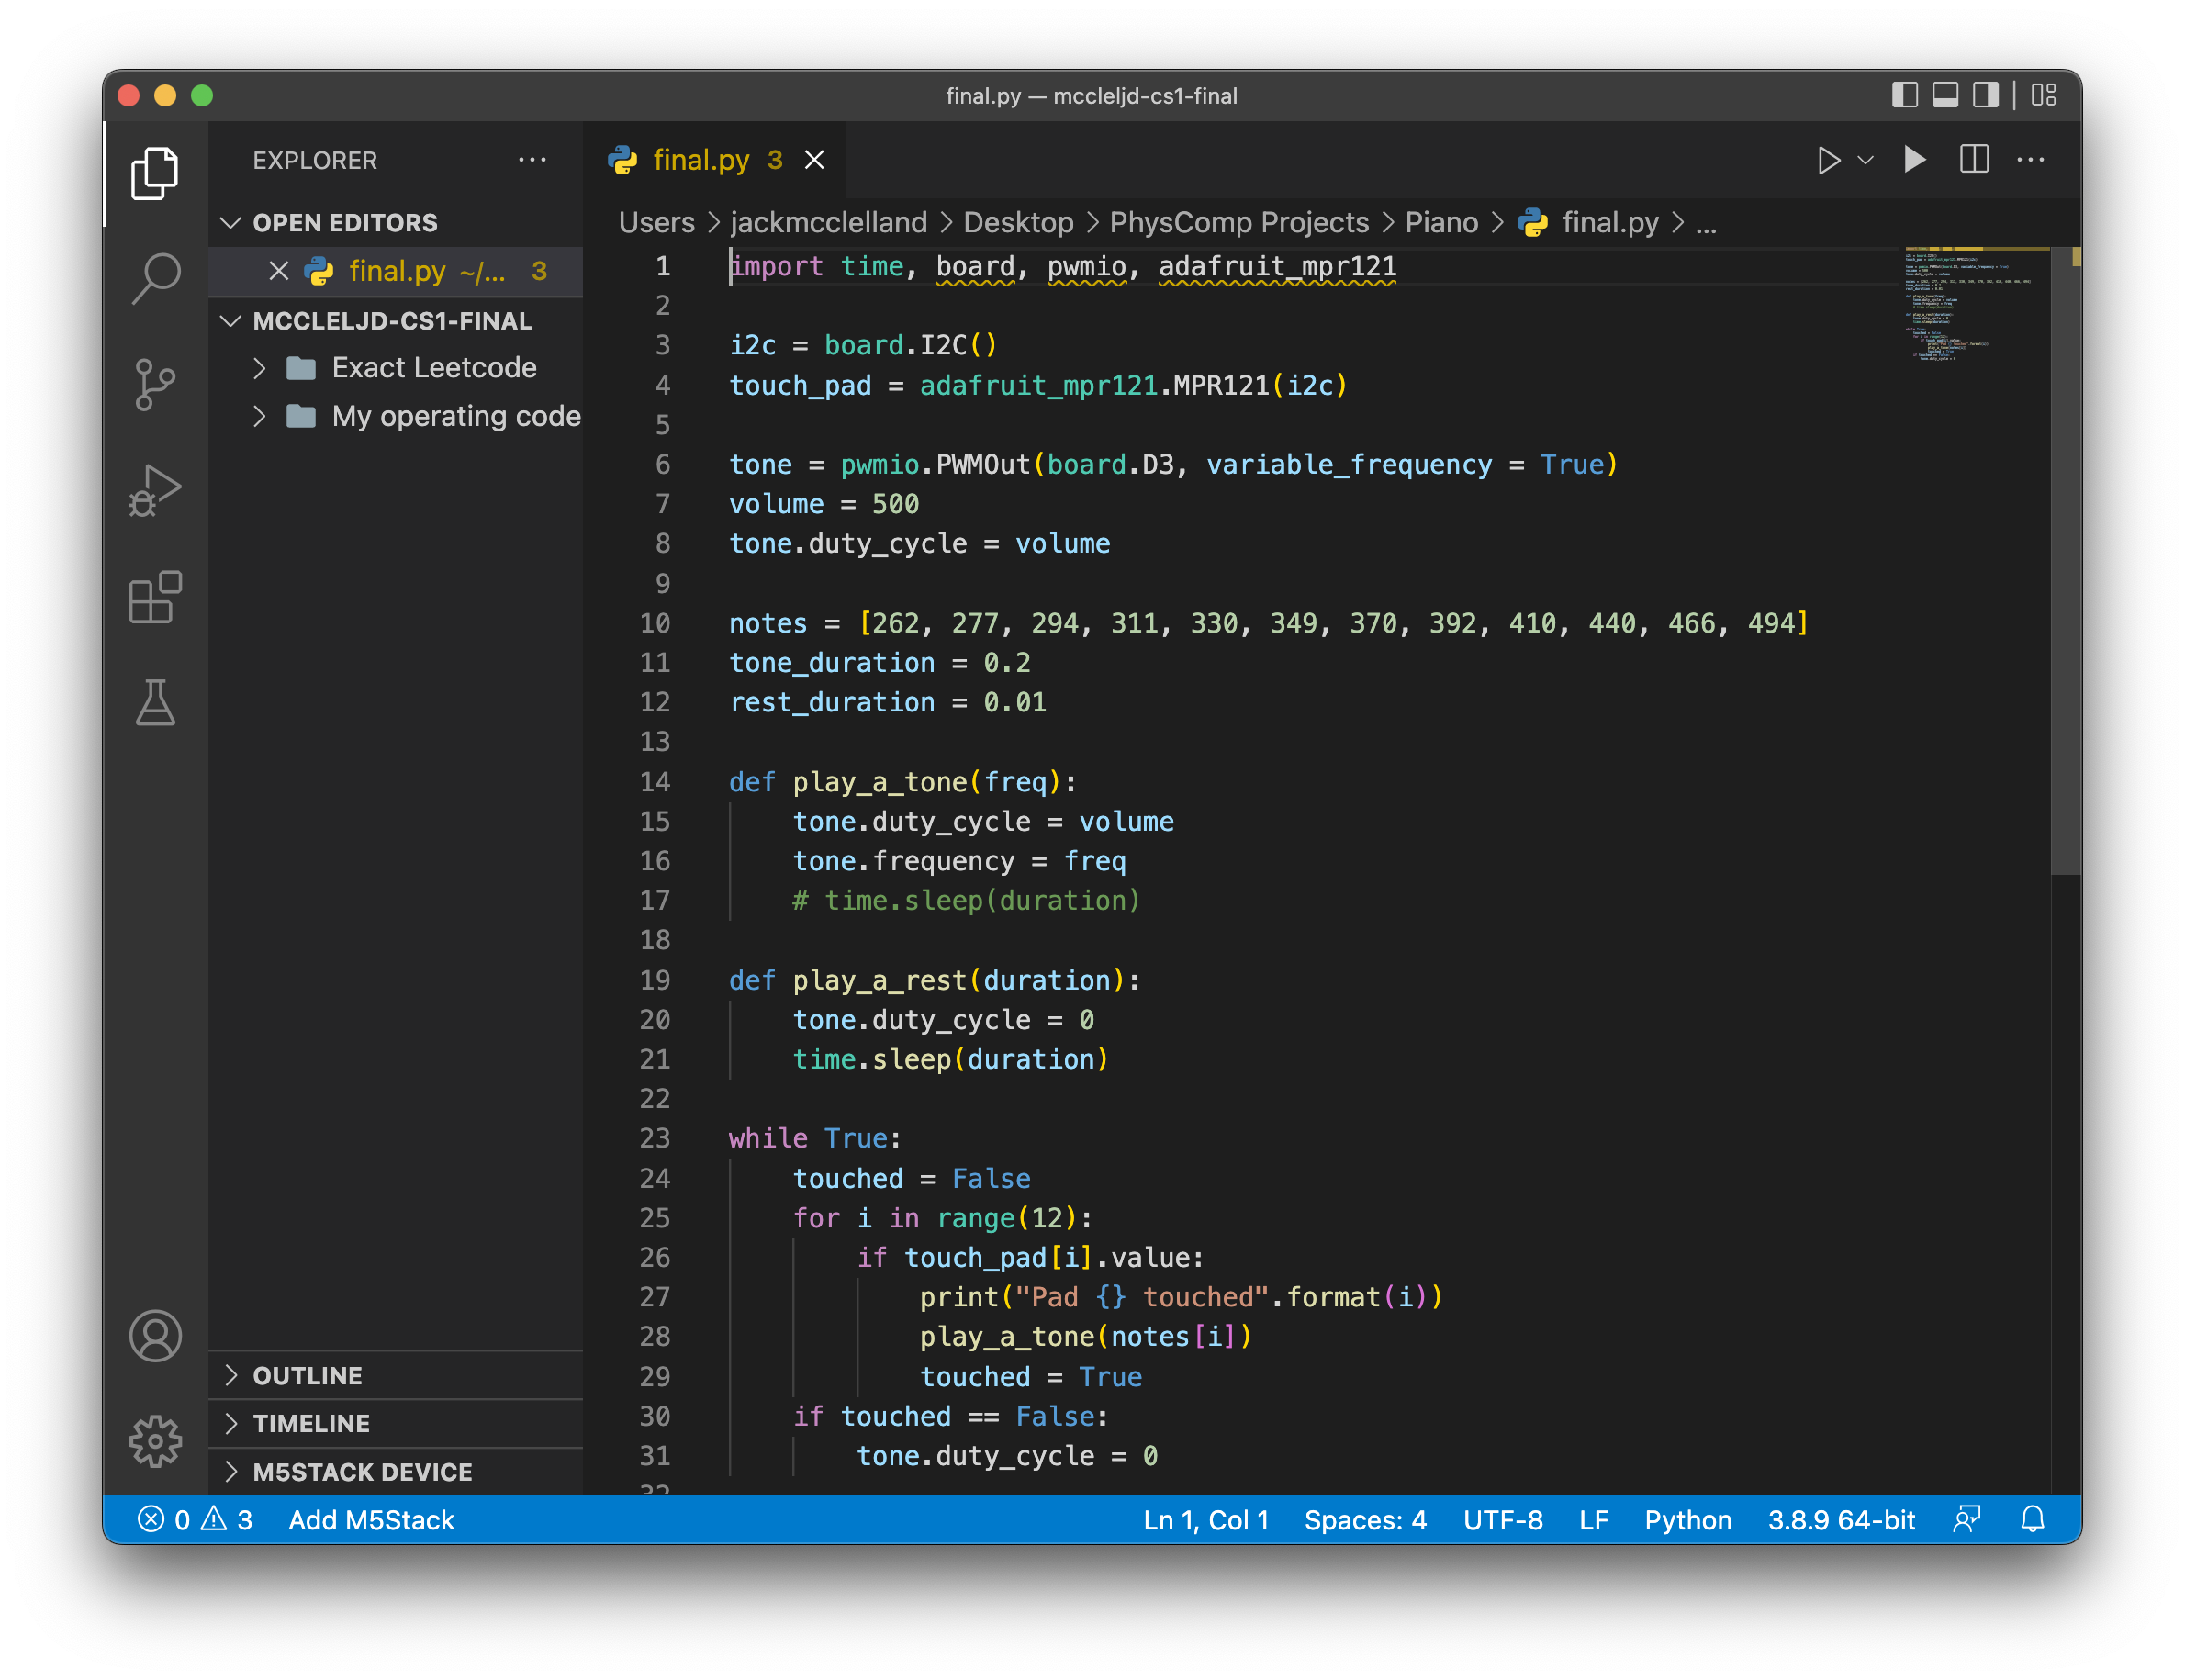This screenshot has height=1680, width=2185.
Task: Click Desktop in the breadcrumb path
Action: coord(1018,222)
